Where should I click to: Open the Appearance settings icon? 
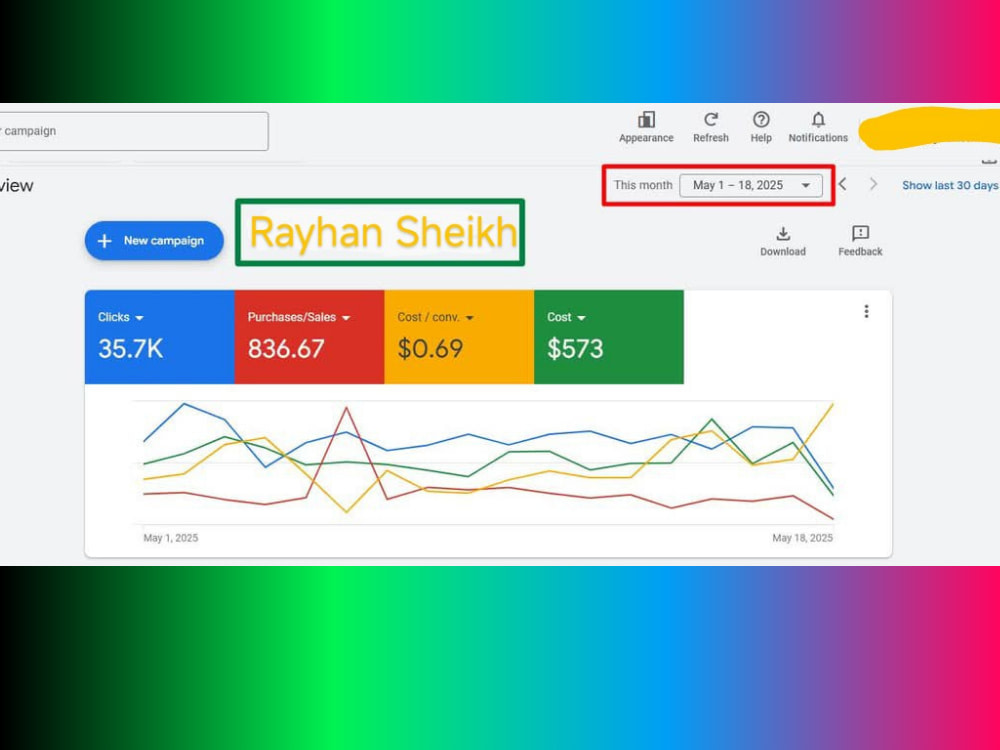646,120
